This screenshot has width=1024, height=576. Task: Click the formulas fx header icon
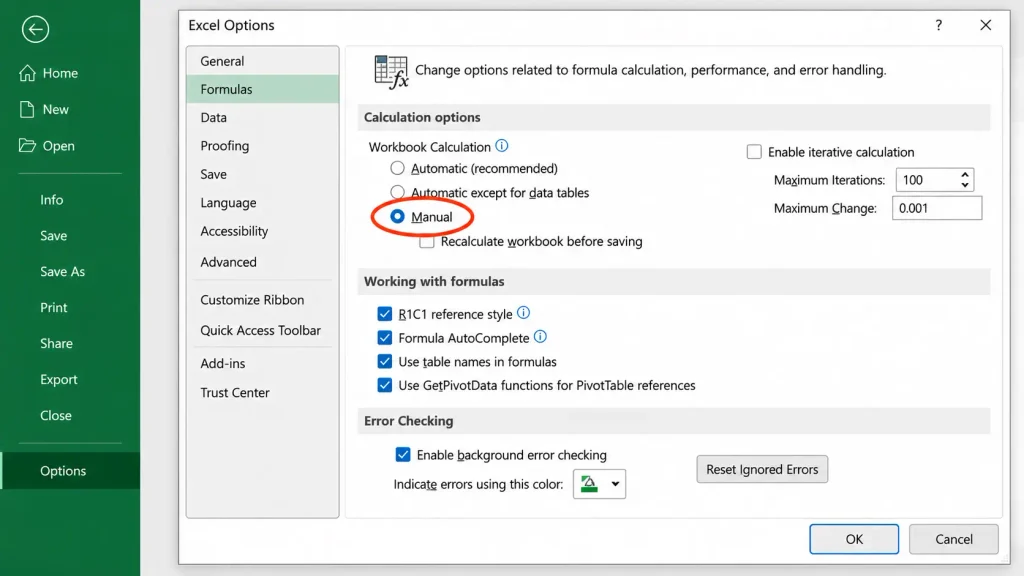click(x=391, y=71)
